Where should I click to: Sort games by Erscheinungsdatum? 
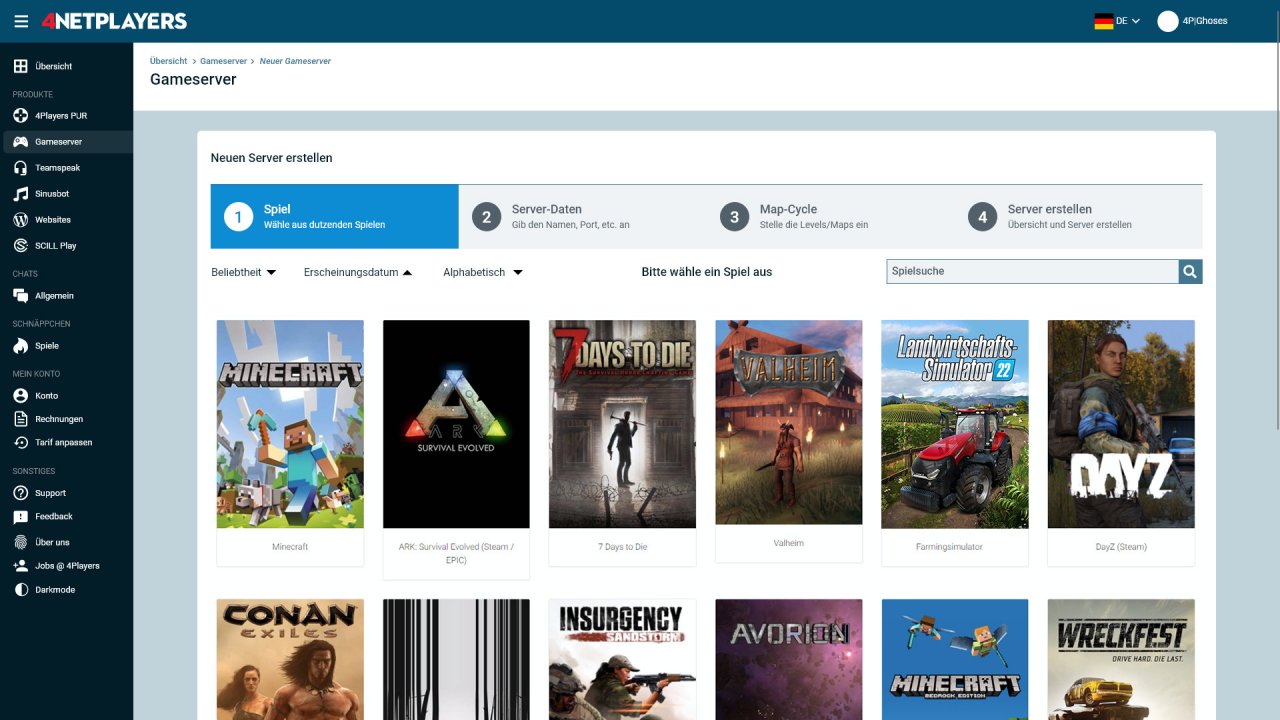(358, 272)
